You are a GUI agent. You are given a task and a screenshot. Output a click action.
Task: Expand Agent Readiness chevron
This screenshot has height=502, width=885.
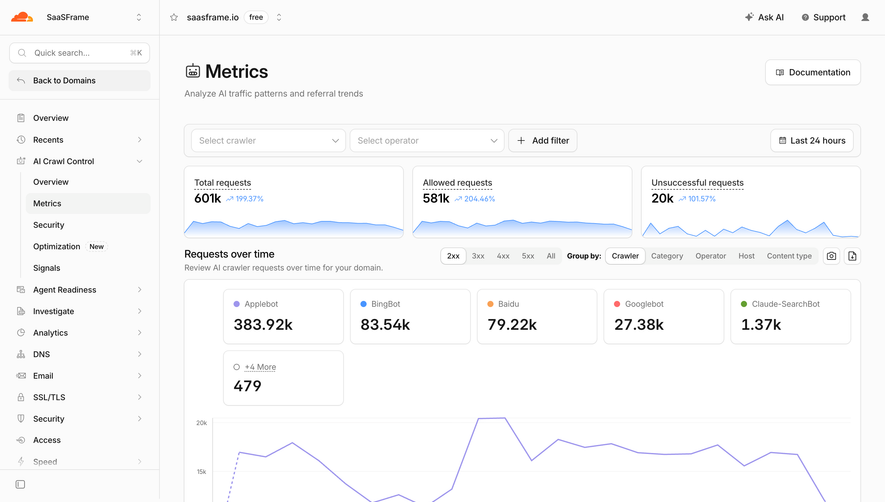pyautogui.click(x=139, y=290)
